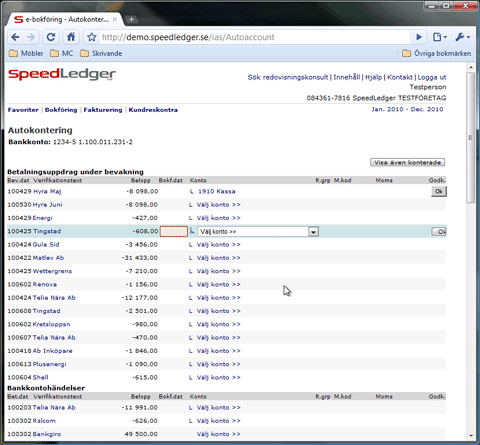Choose Välj konto for Gula Sid
This screenshot has height=445, width=480.
[x=218, y=245]
